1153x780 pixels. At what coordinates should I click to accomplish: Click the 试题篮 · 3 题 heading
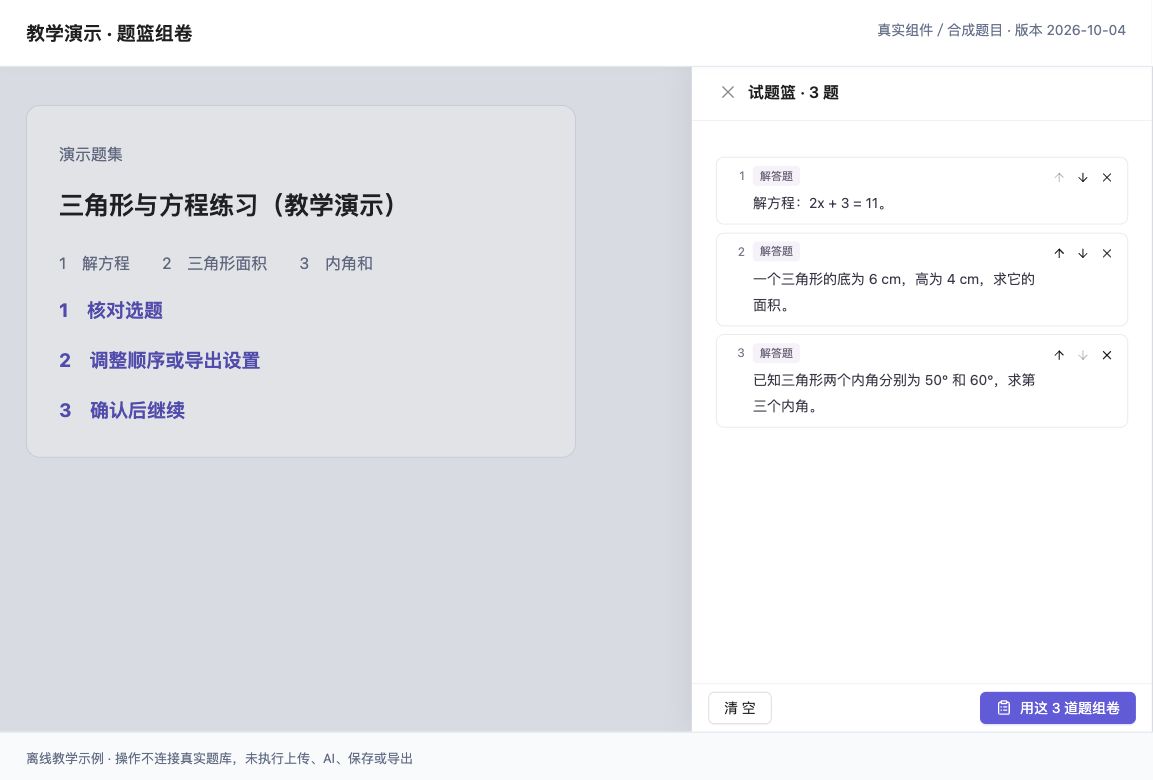[x=793, y=92]
